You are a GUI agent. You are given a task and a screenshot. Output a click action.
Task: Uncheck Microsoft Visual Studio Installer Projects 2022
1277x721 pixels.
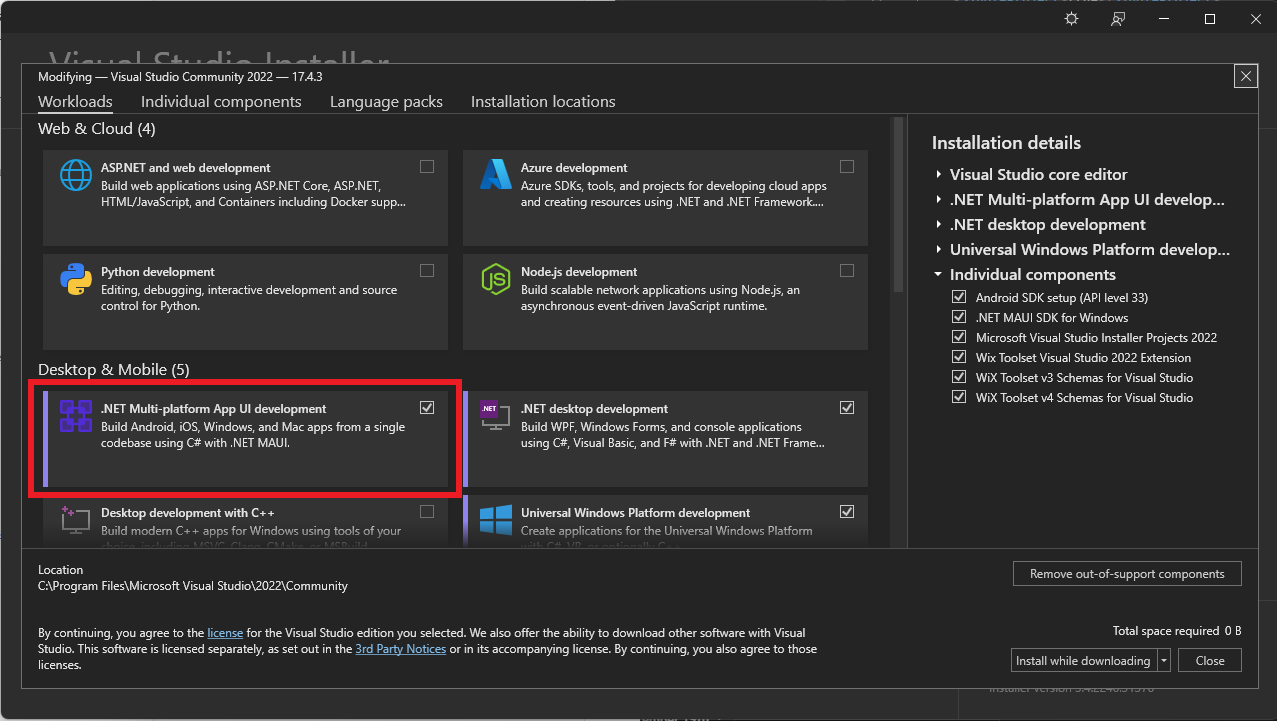click(959, 337)
